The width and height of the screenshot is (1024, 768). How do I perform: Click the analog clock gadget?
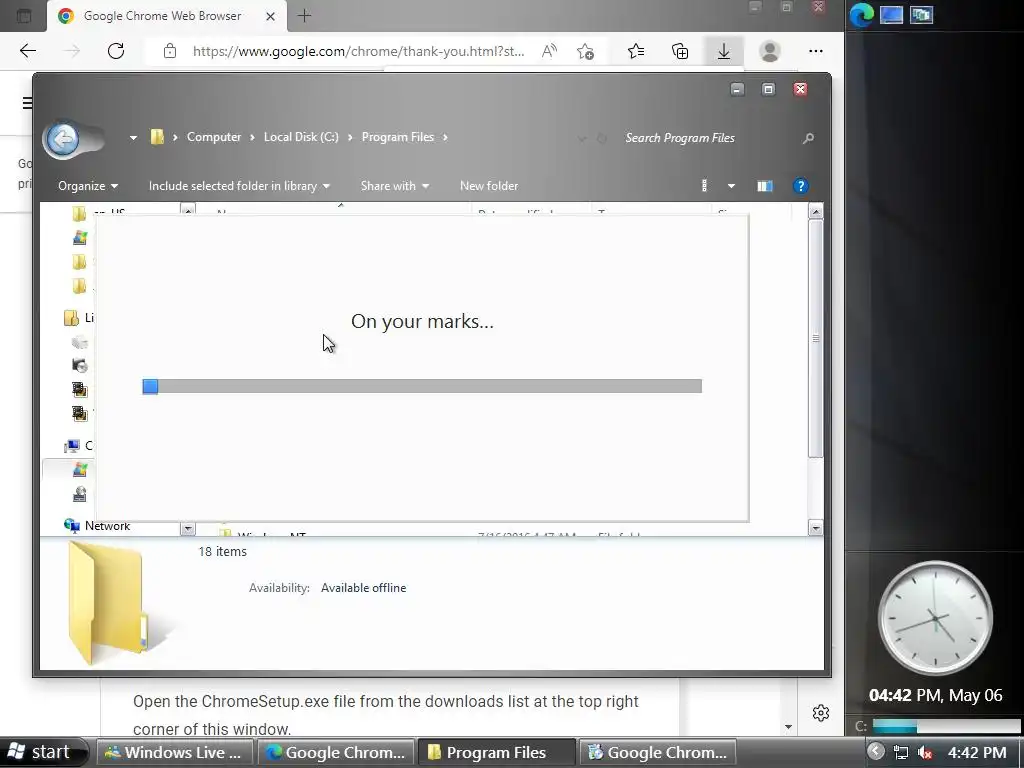[935, 618]
